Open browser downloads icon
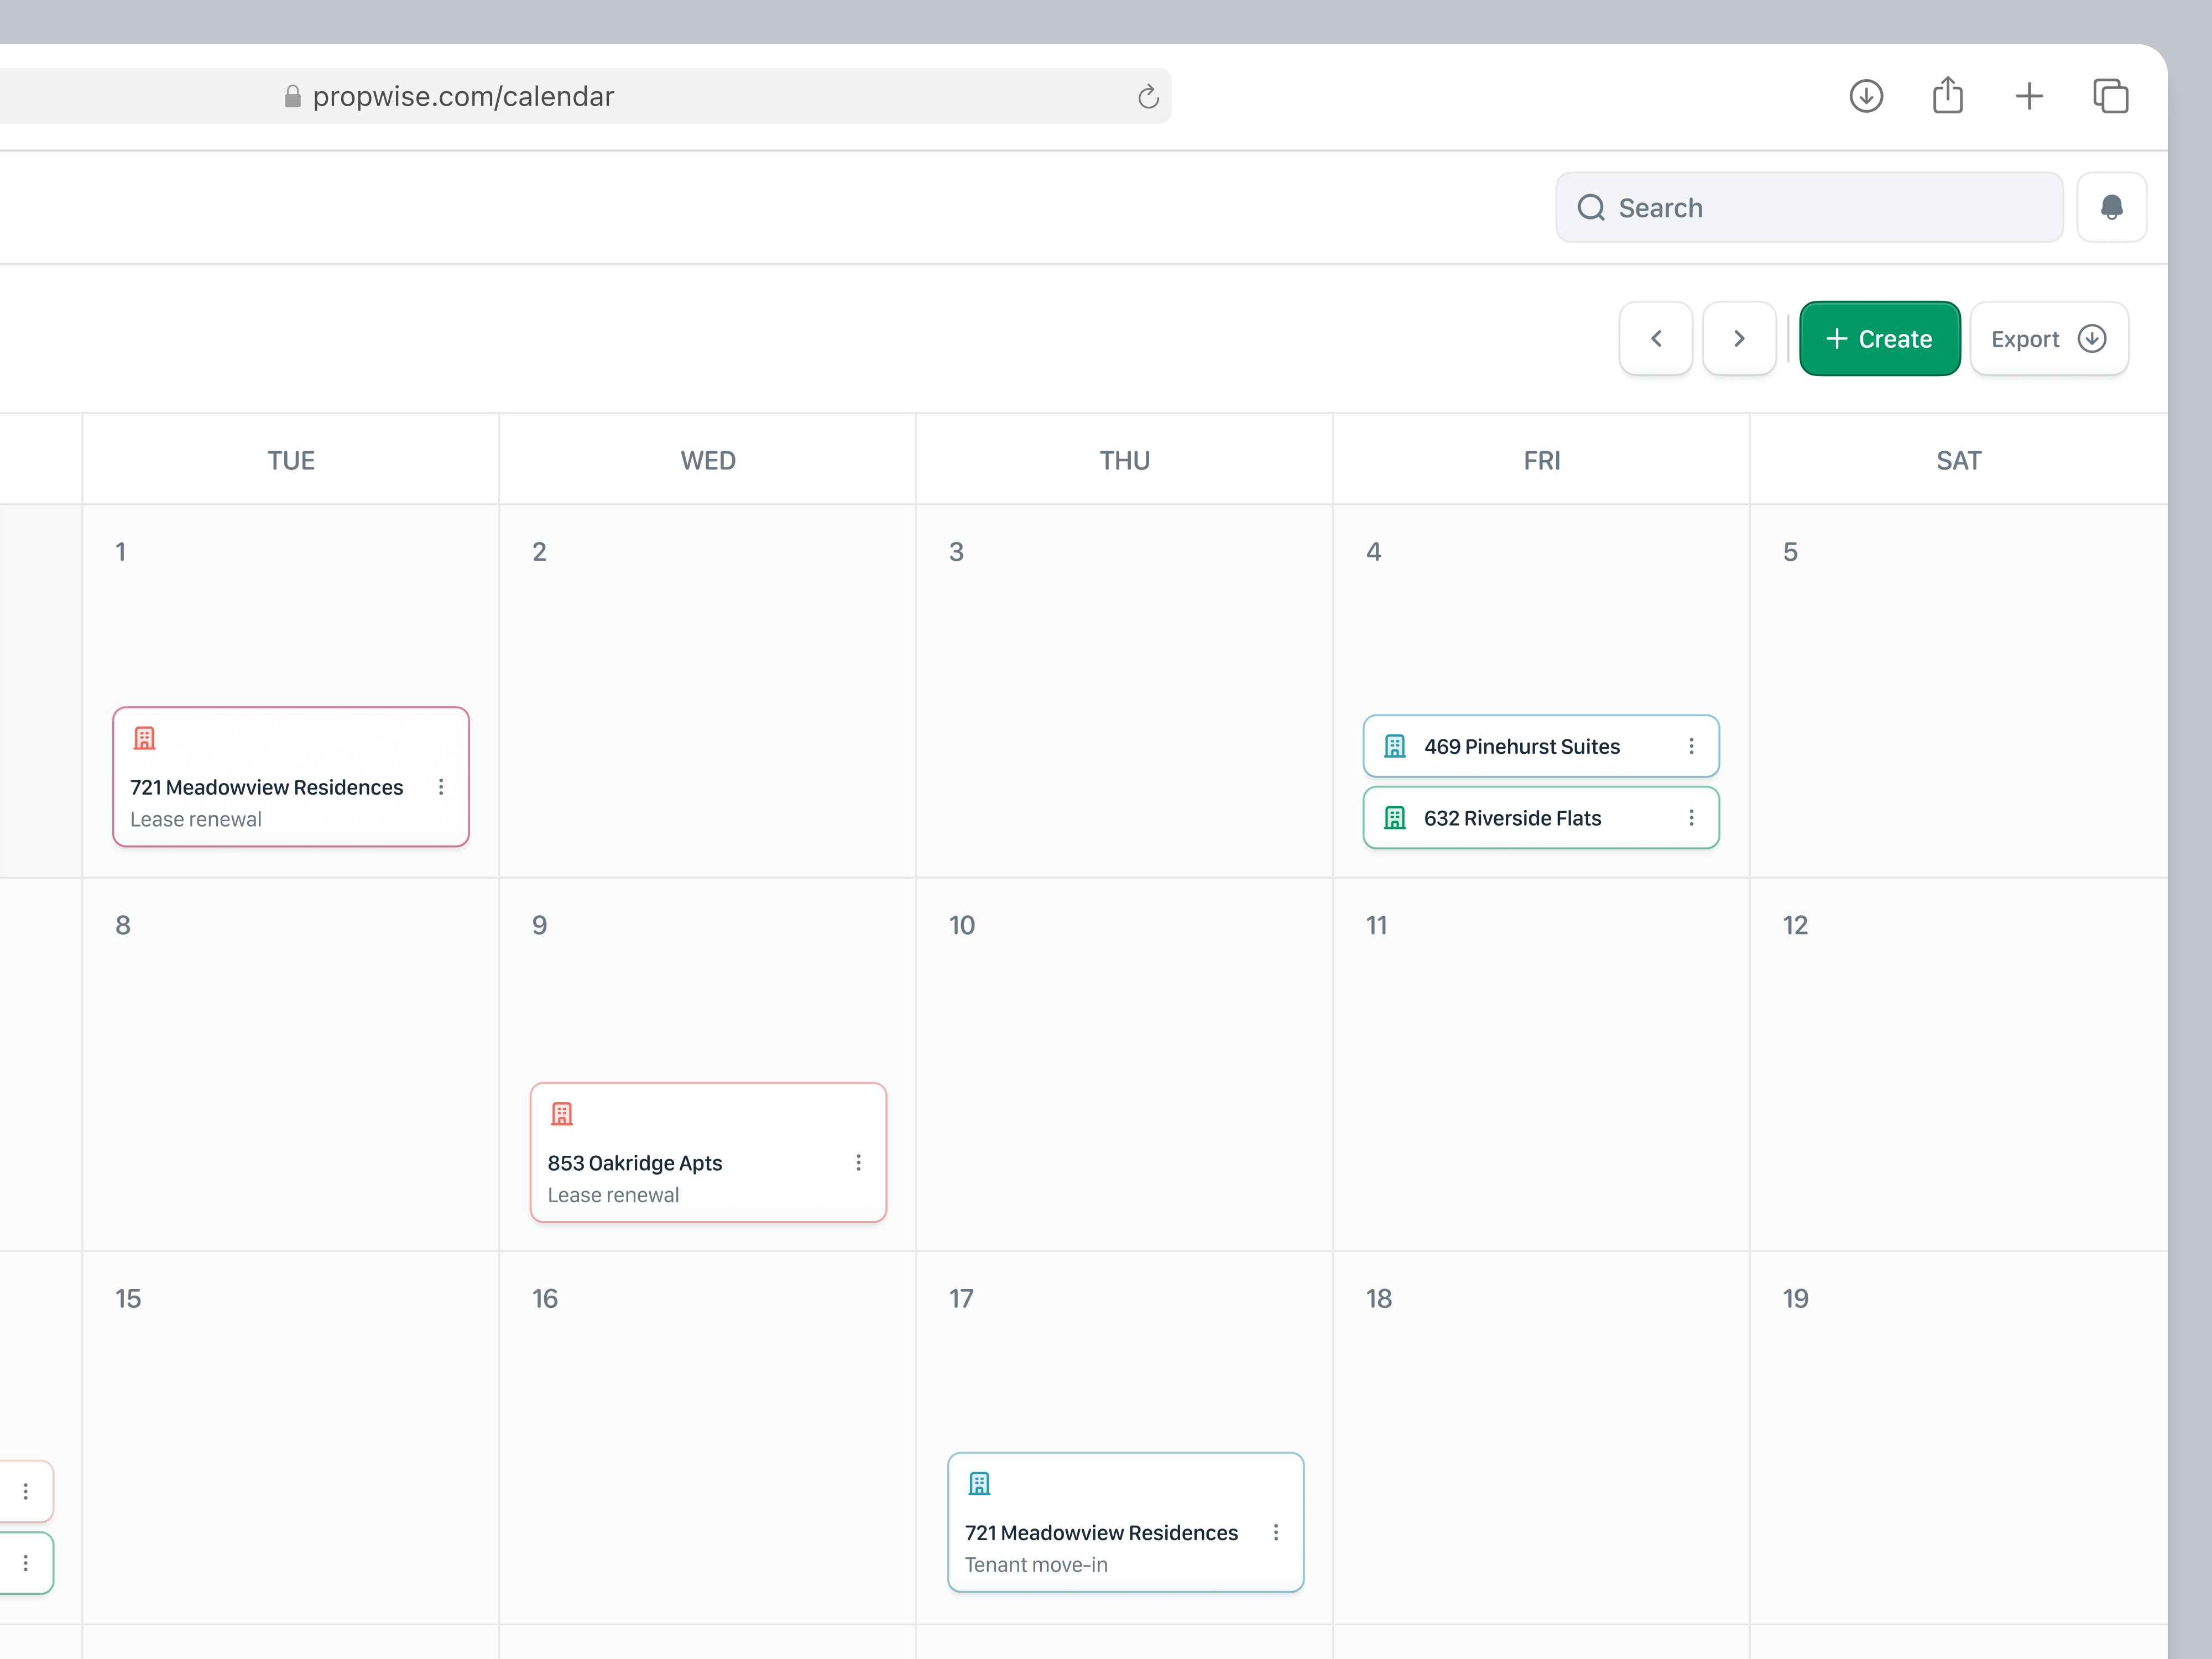The image size is (2212, 1659). coord(1866,96)
